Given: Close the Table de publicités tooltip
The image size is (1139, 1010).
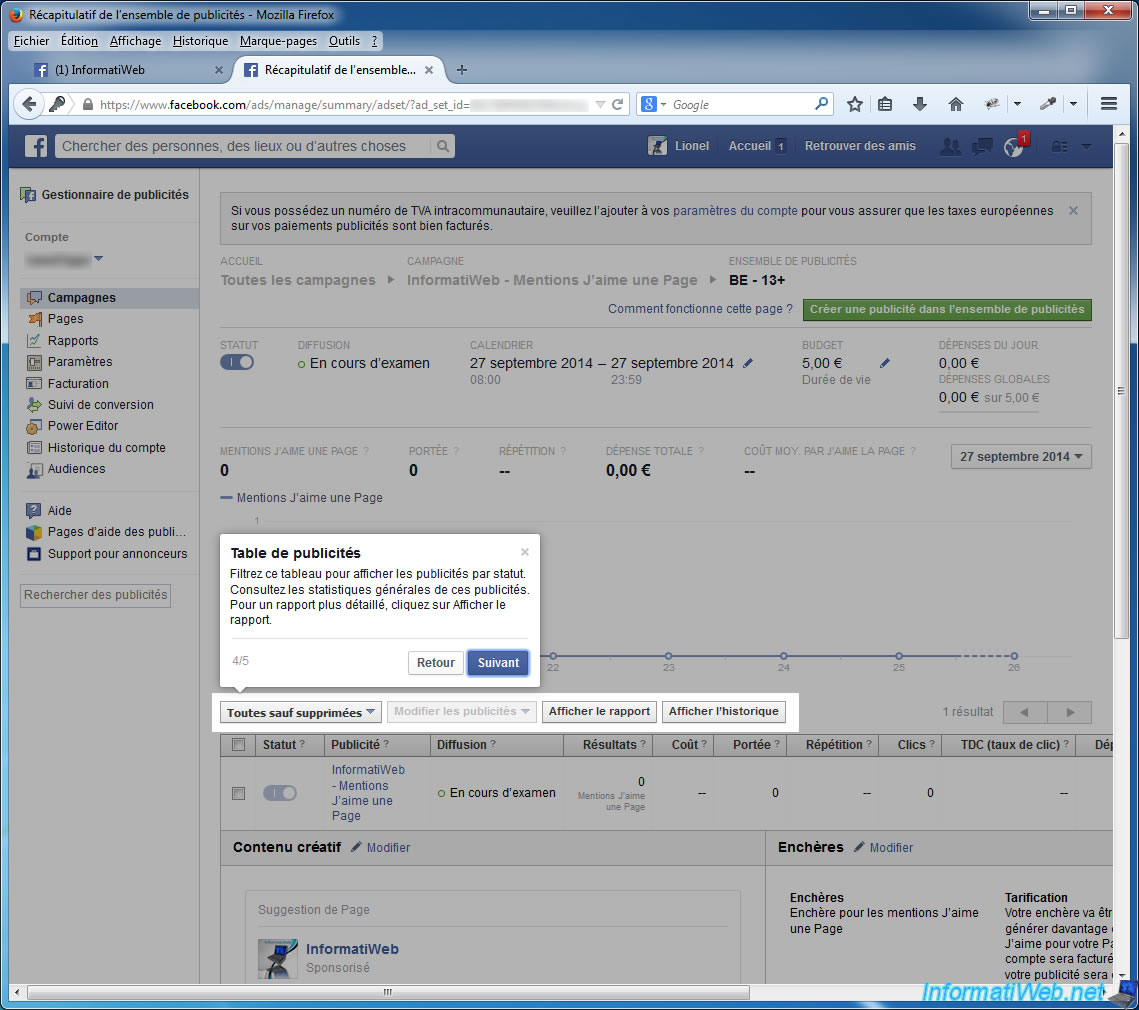Looking at the screenshot, I should pos(524,552).
